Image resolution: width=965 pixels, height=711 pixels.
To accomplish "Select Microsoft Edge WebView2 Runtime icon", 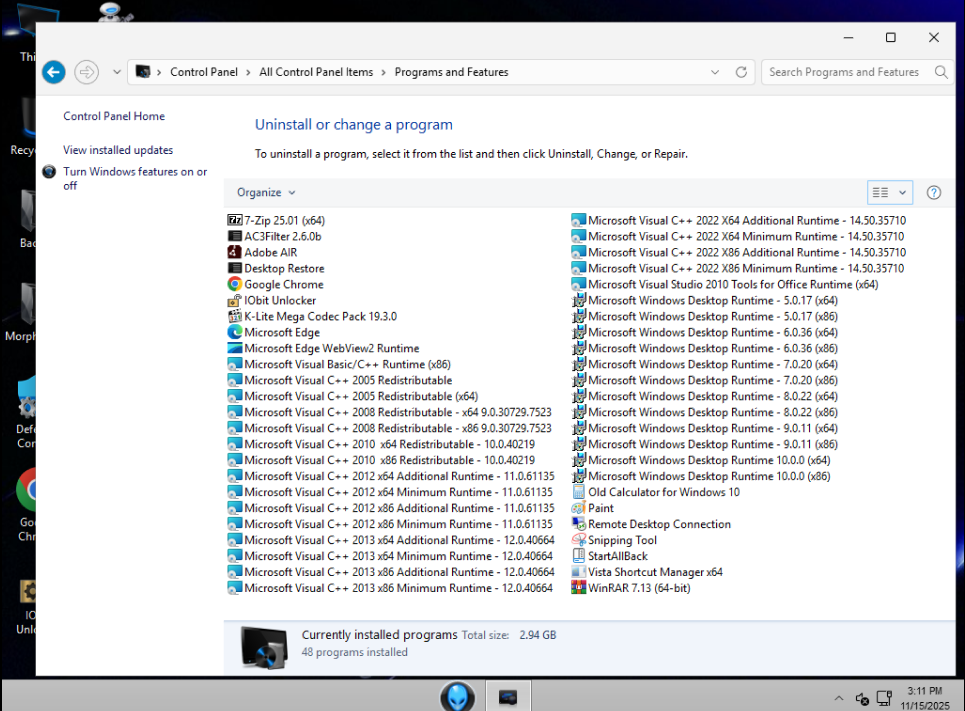I will (234, 348).
